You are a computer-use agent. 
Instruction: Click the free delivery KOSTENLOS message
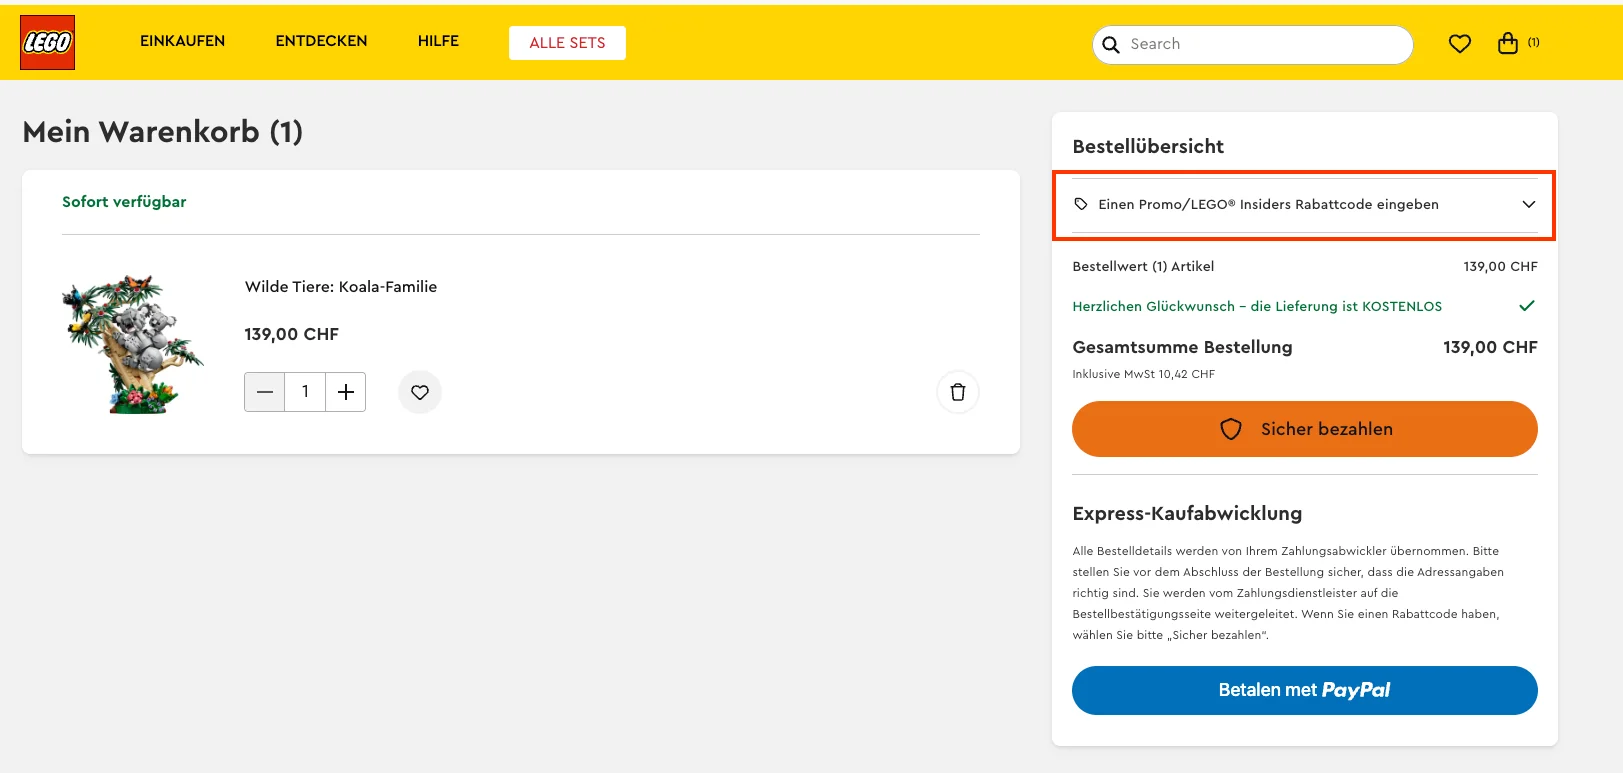coord(1257,306)
